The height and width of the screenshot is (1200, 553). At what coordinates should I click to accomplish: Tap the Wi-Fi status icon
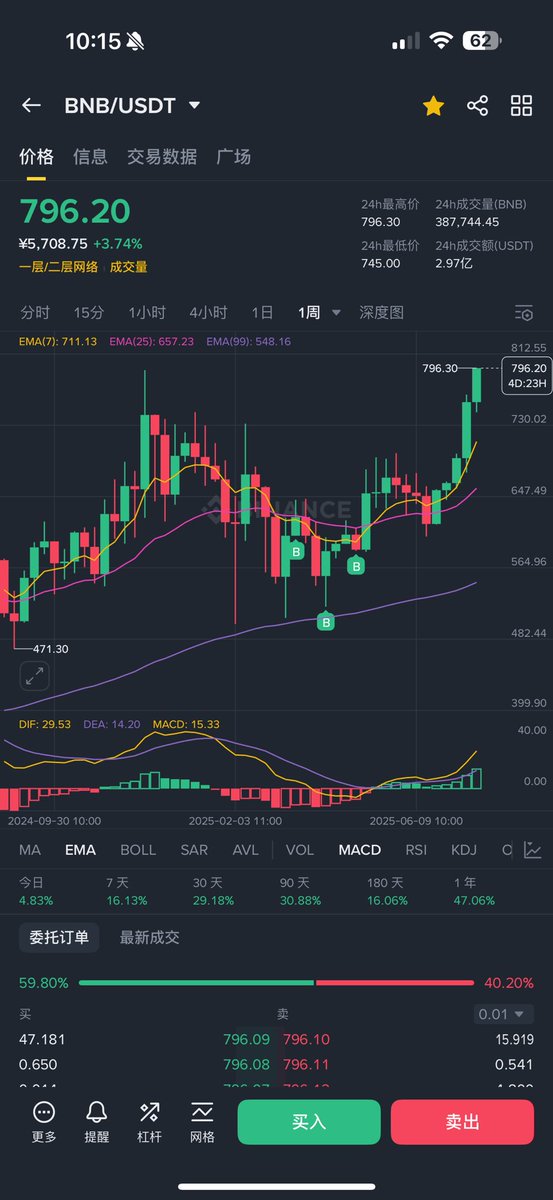(441, 41)
